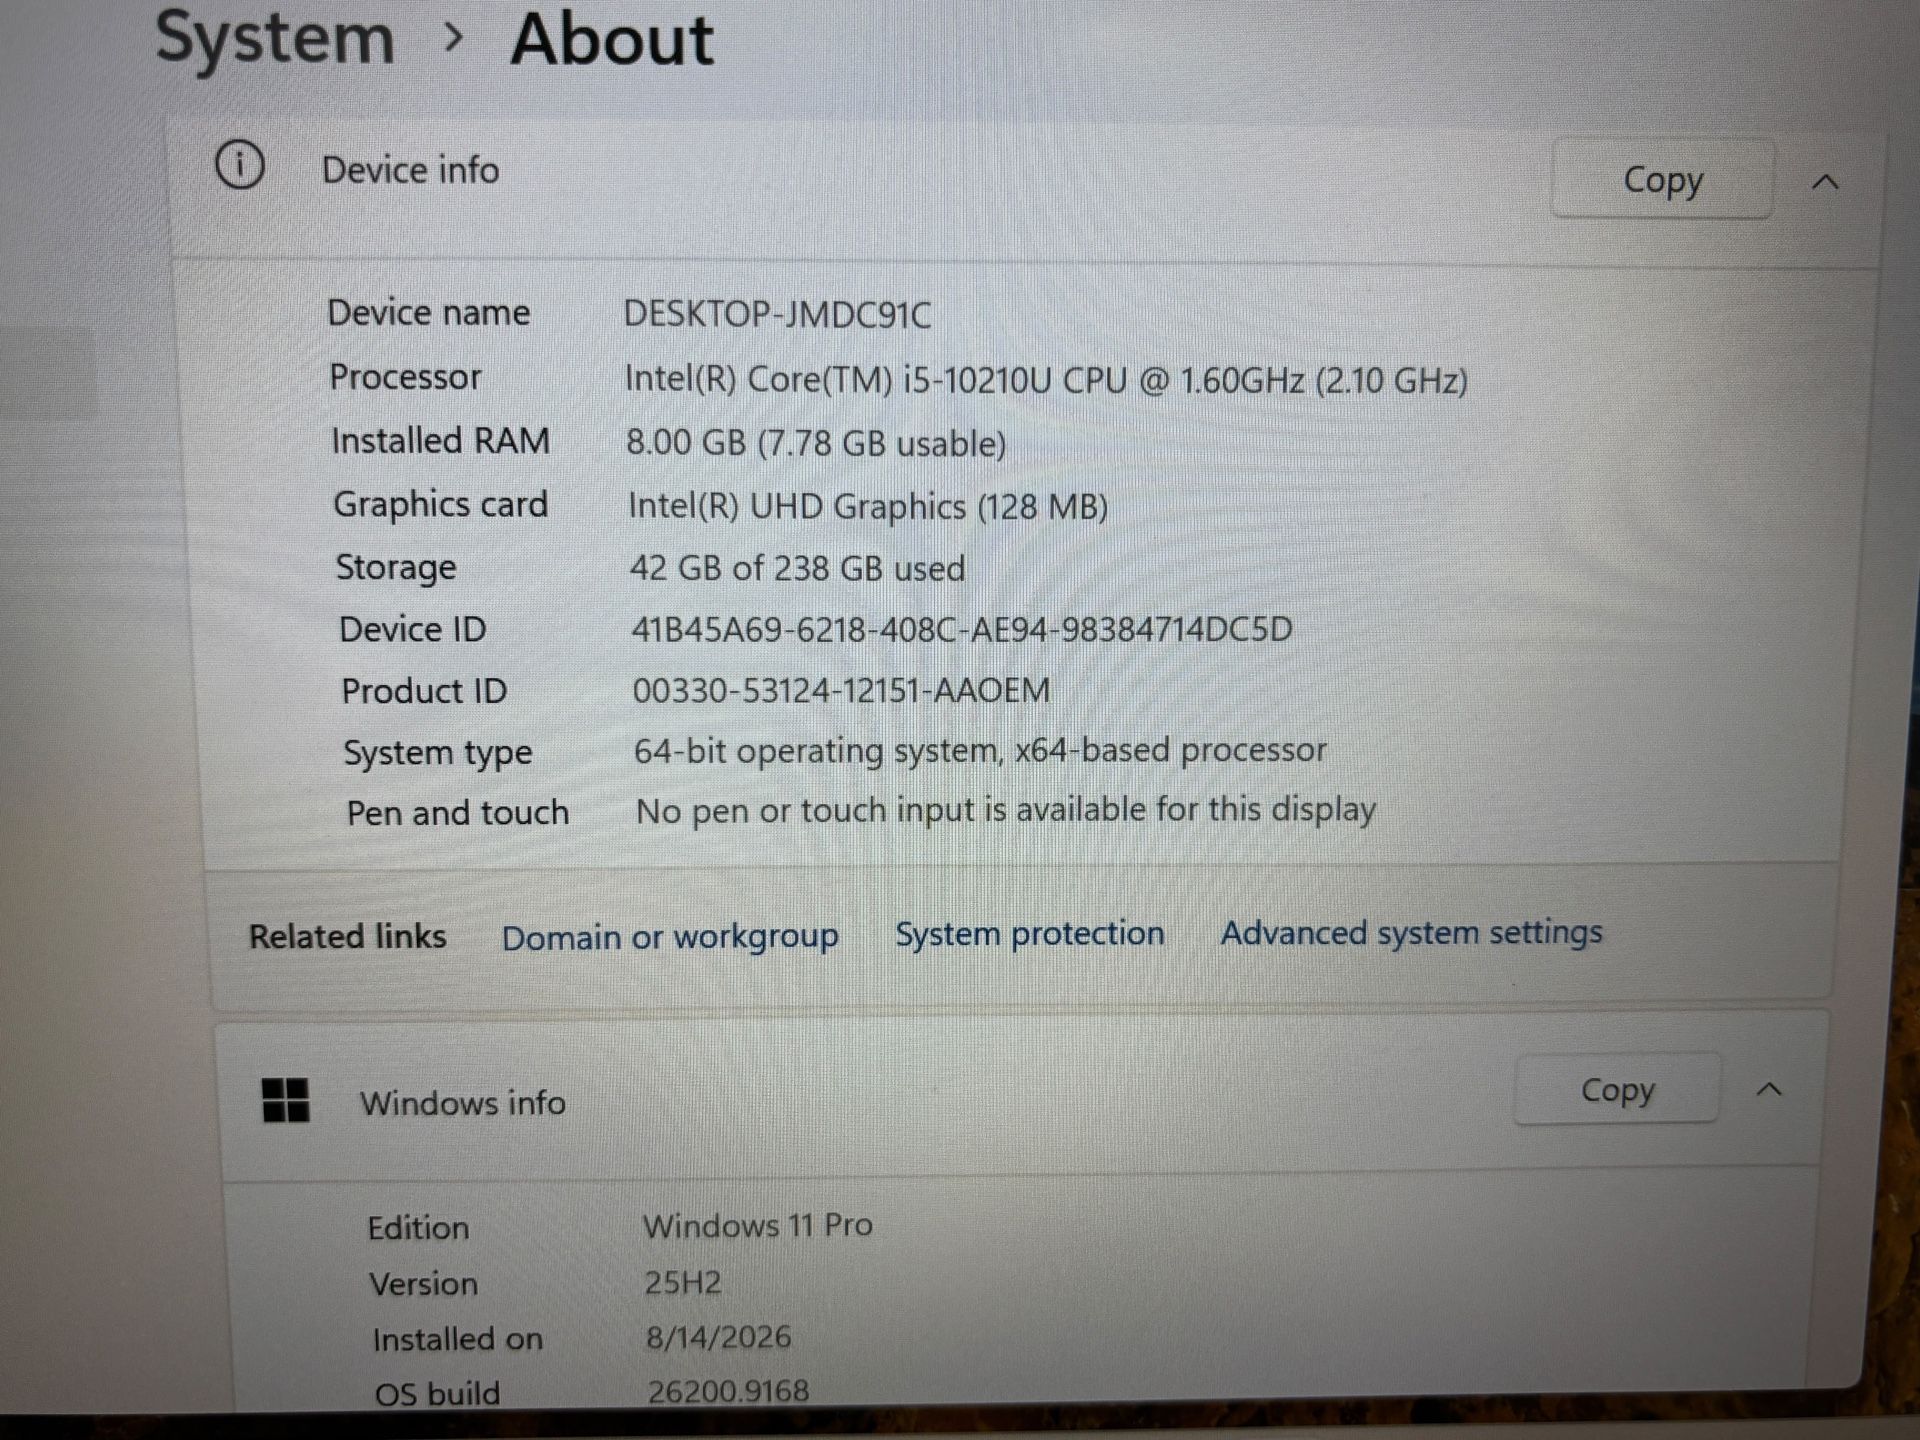Select the Device ID value 41B45A69-6218-408C-AE94-98384714DC5D

point(962,629)
